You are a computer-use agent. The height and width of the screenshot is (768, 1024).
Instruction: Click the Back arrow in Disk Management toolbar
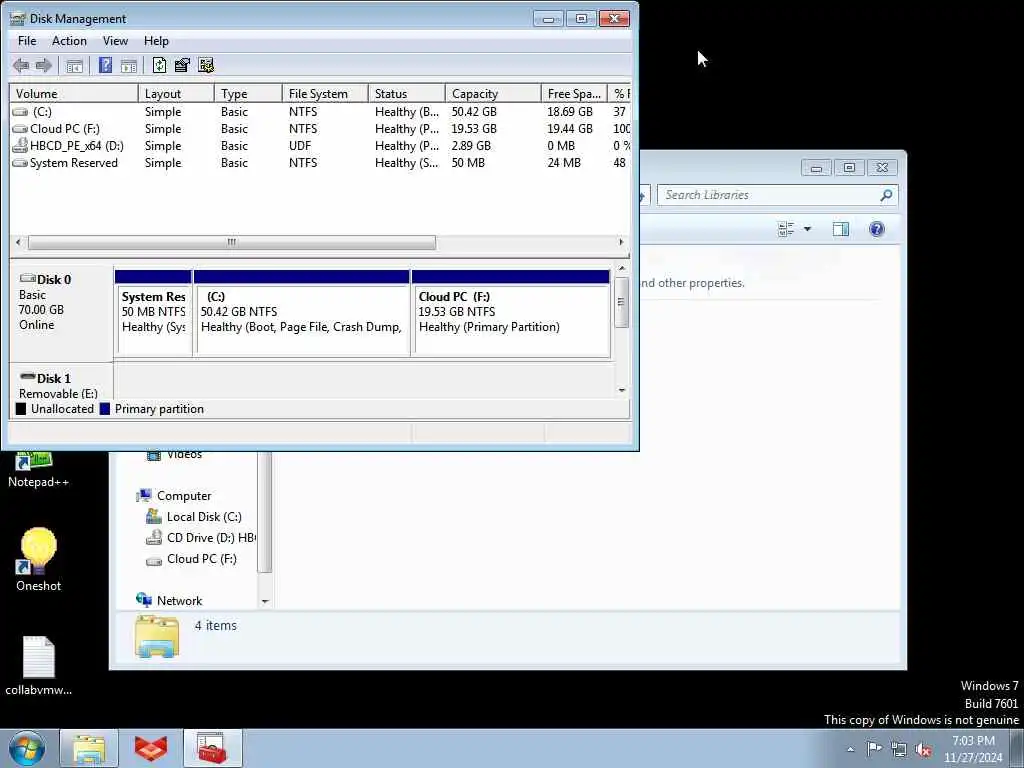[x=21, y=65]
